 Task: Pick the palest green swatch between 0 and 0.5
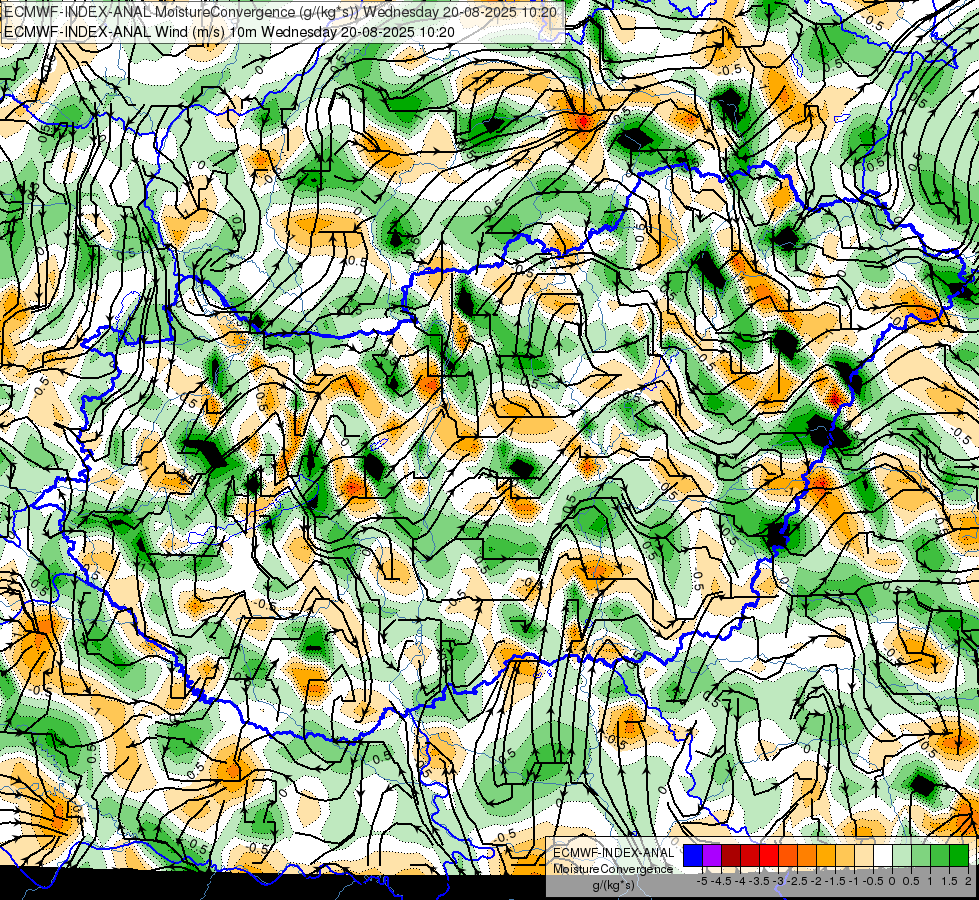[x=902, y=855]
